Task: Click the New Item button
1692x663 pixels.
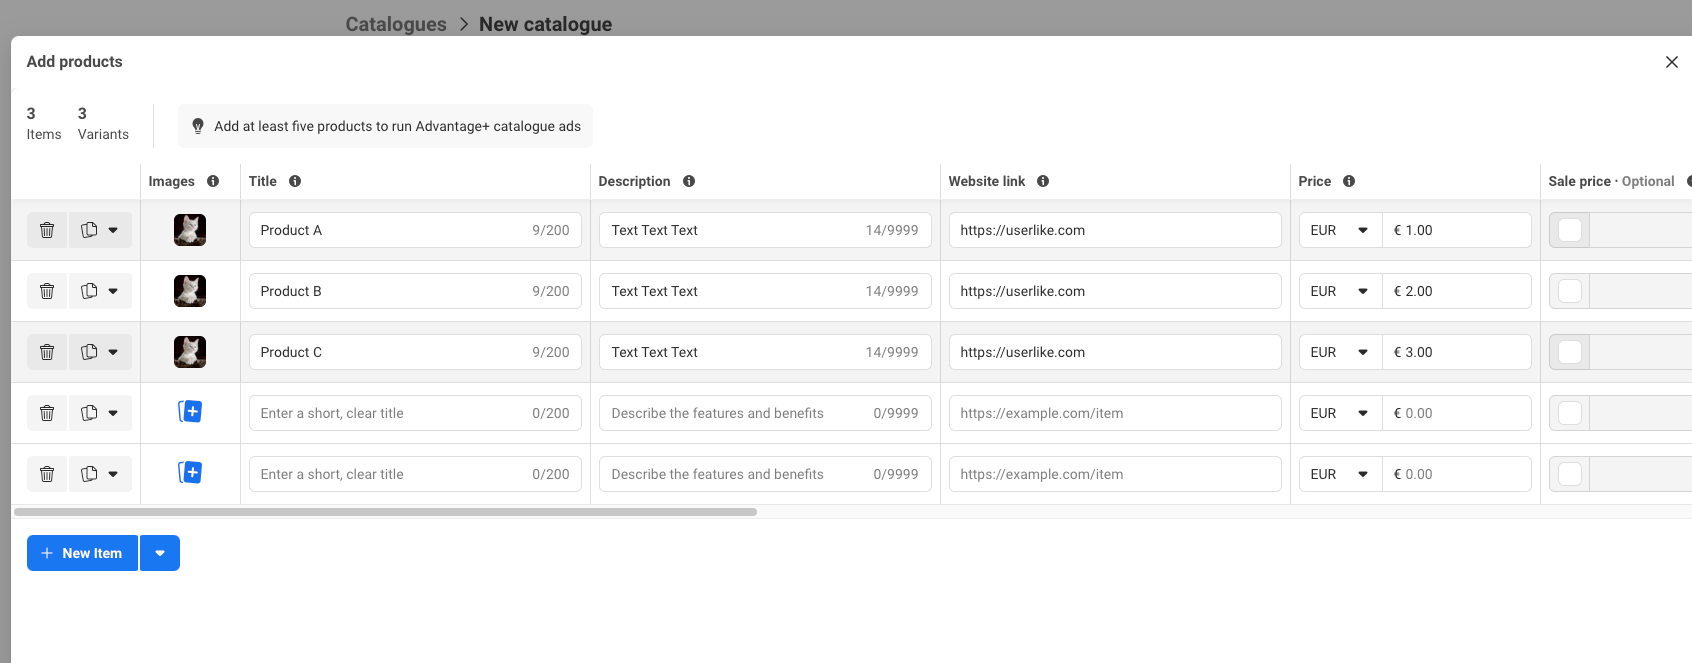Action: pos(82,553)
